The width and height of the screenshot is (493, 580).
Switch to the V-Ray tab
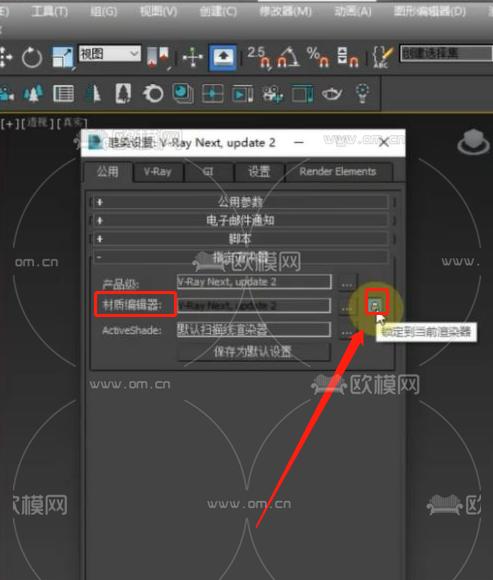(158, 172)
